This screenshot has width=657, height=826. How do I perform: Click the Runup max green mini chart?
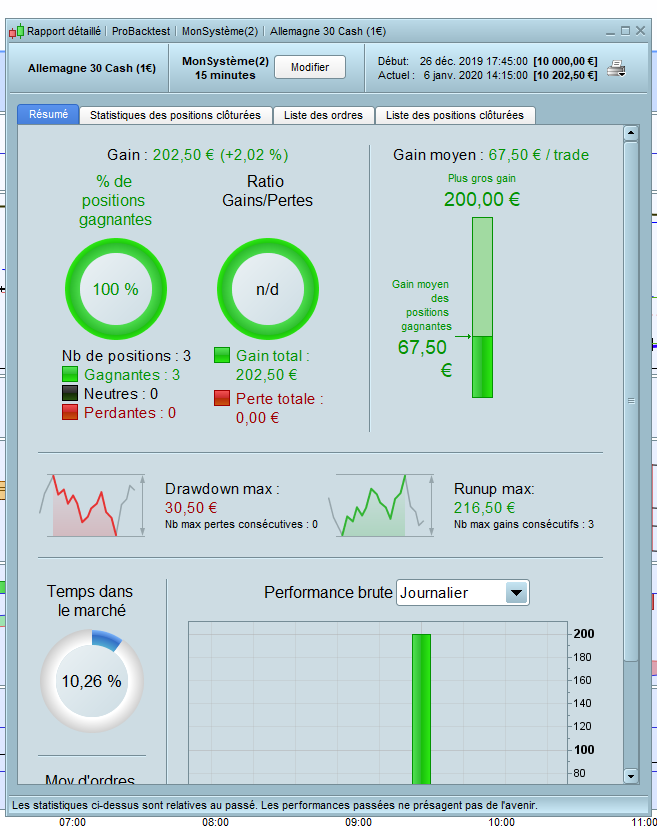(x=380, y=505)
